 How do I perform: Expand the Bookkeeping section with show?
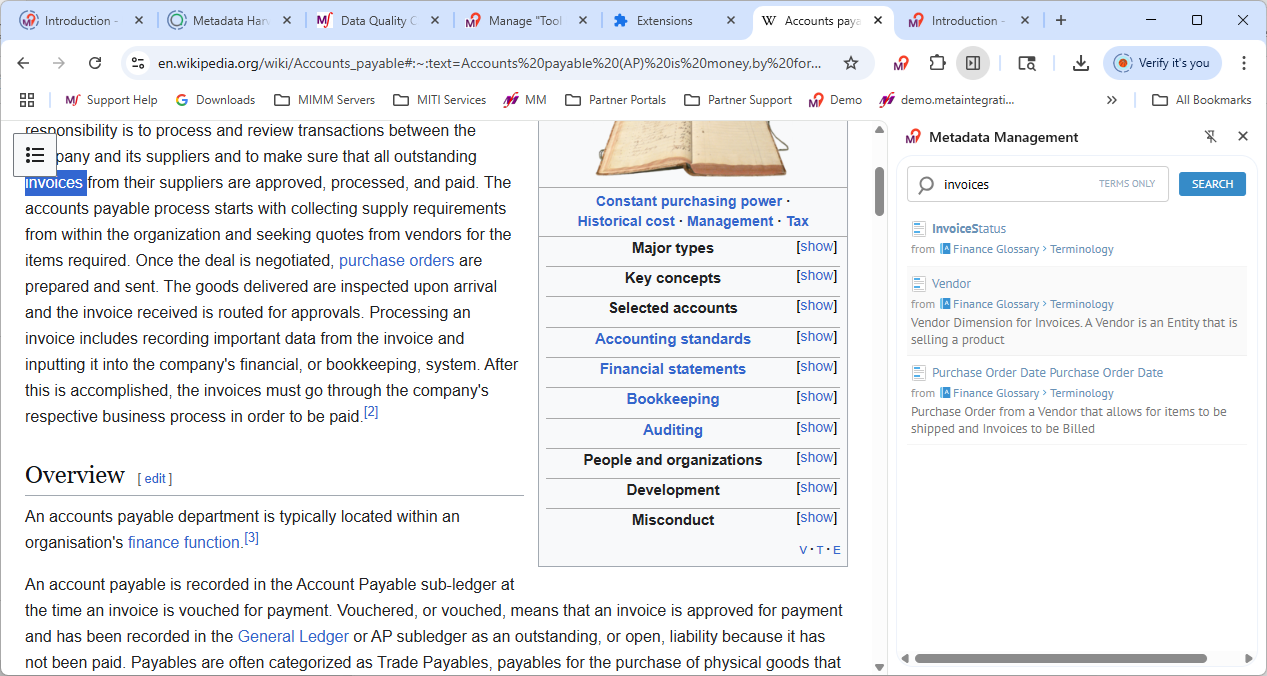pos(816,397)
